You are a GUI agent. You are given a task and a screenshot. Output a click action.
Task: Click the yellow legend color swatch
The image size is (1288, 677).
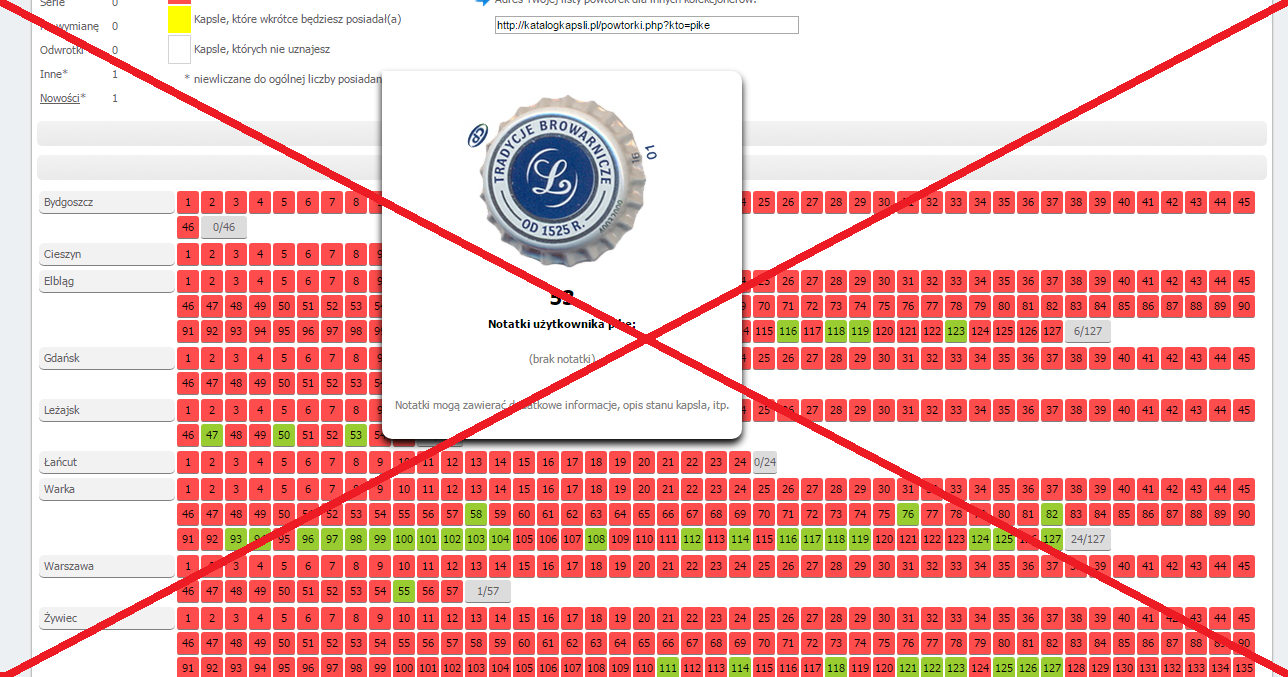click(179, 19)
